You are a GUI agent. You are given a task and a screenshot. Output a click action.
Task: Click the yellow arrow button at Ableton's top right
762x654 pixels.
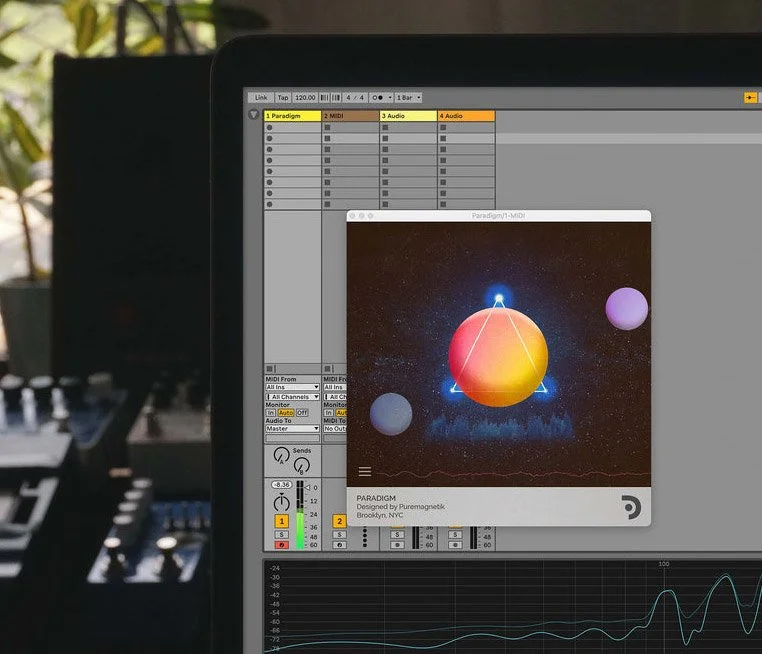click(x=750, y=98)
